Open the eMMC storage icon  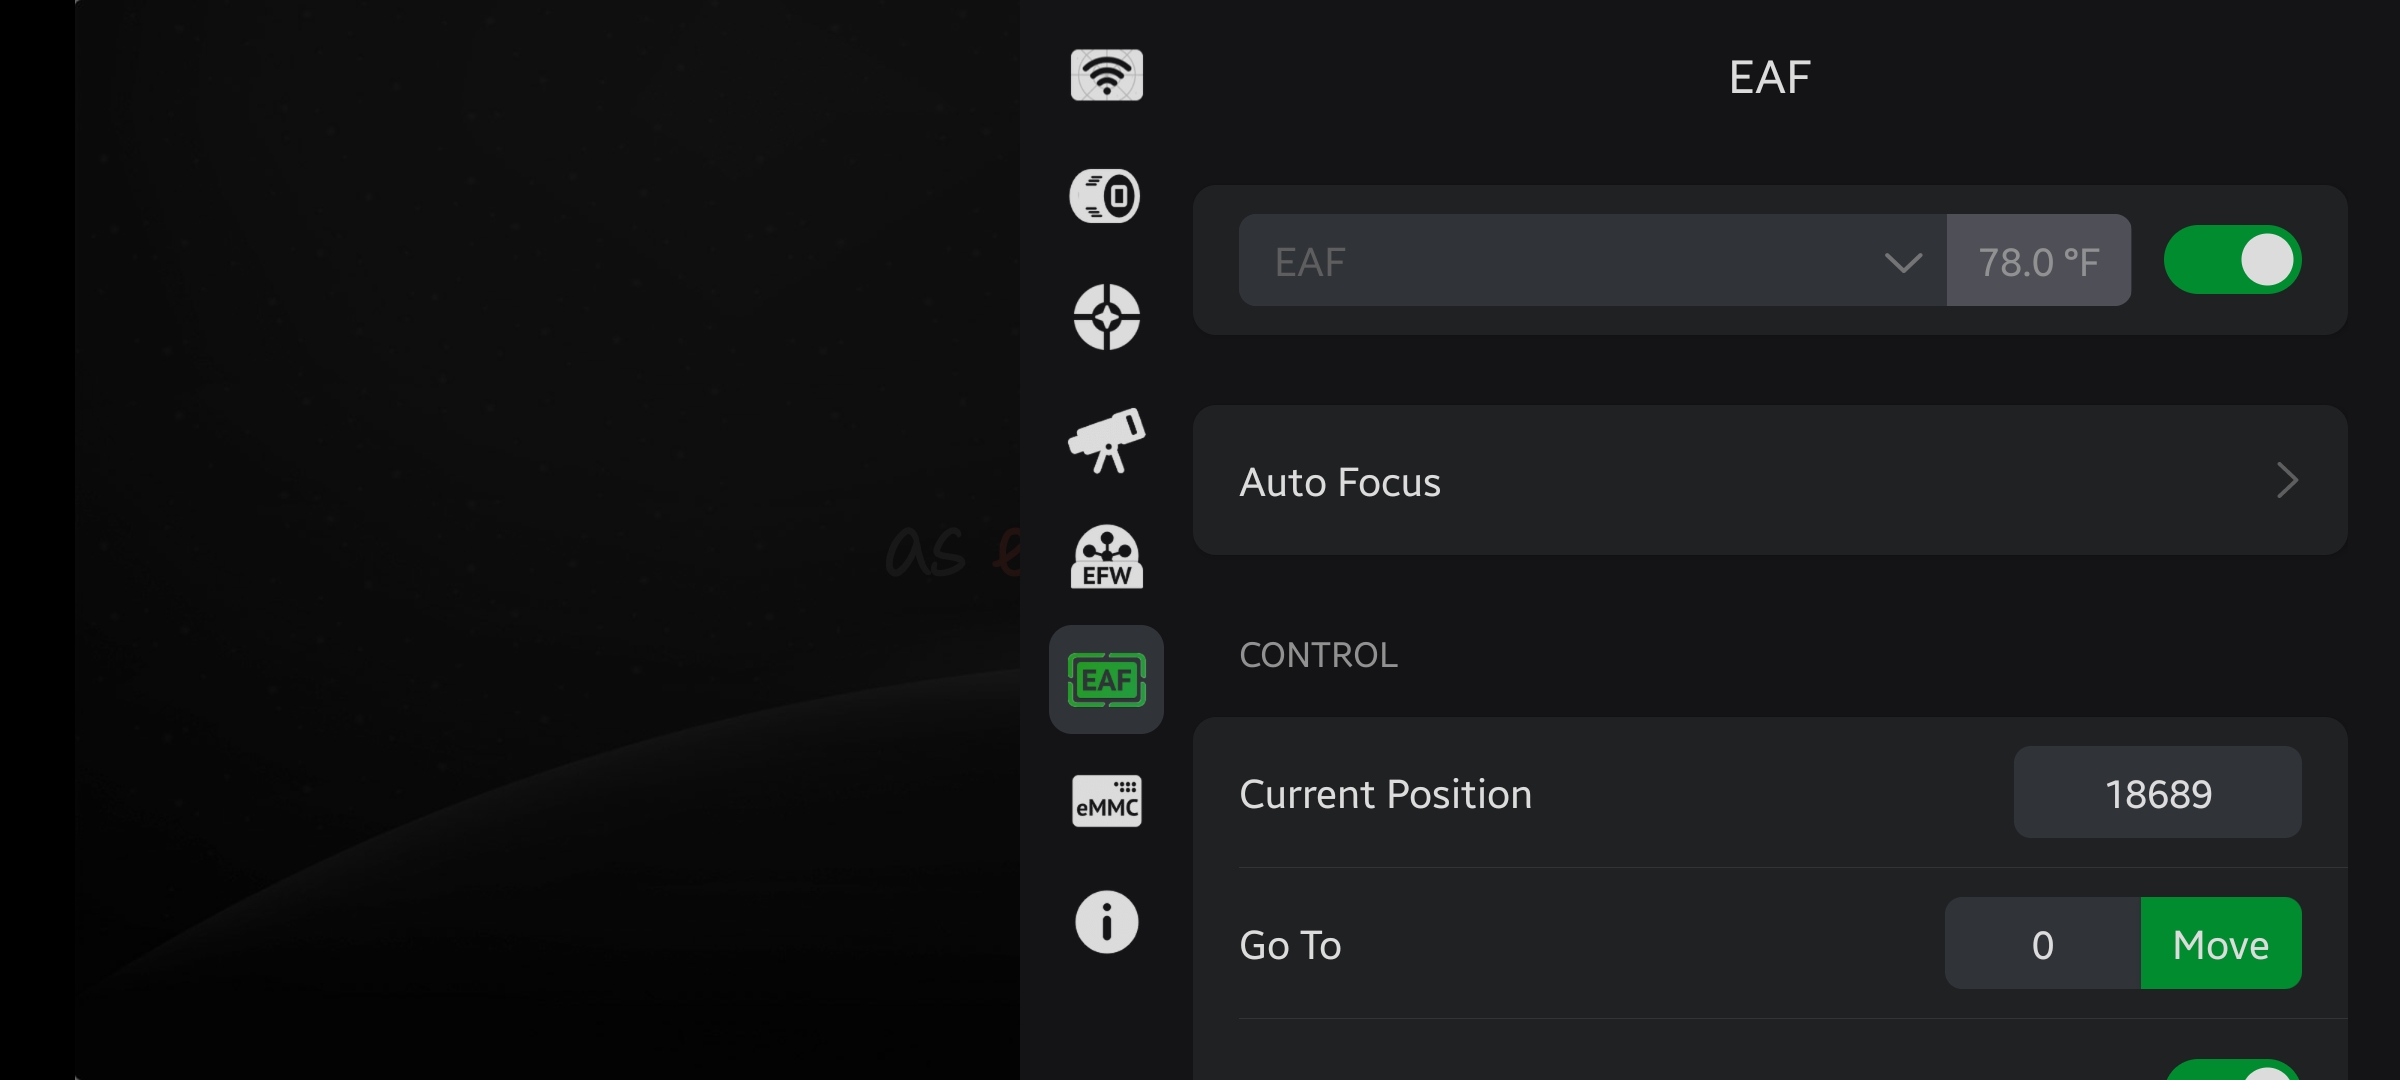[1106, 801]
